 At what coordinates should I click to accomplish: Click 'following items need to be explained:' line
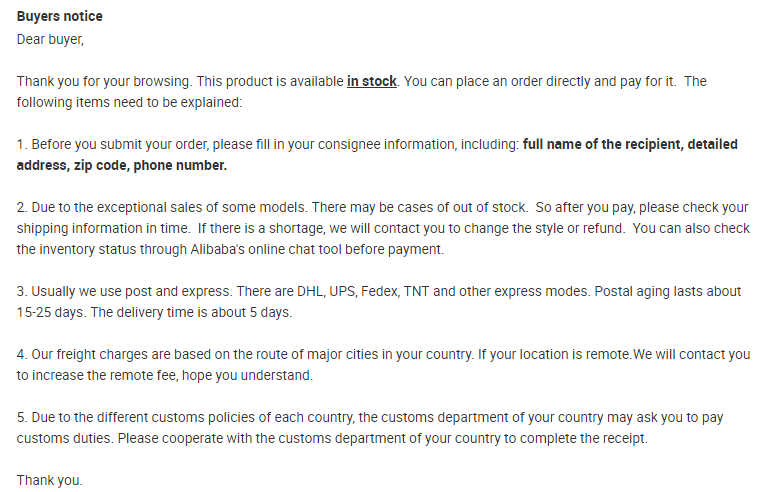click(129, 103)
